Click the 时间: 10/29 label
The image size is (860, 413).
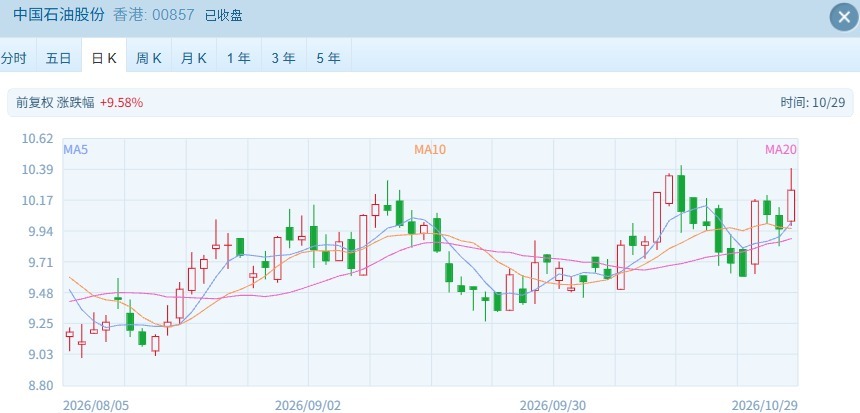813,103
